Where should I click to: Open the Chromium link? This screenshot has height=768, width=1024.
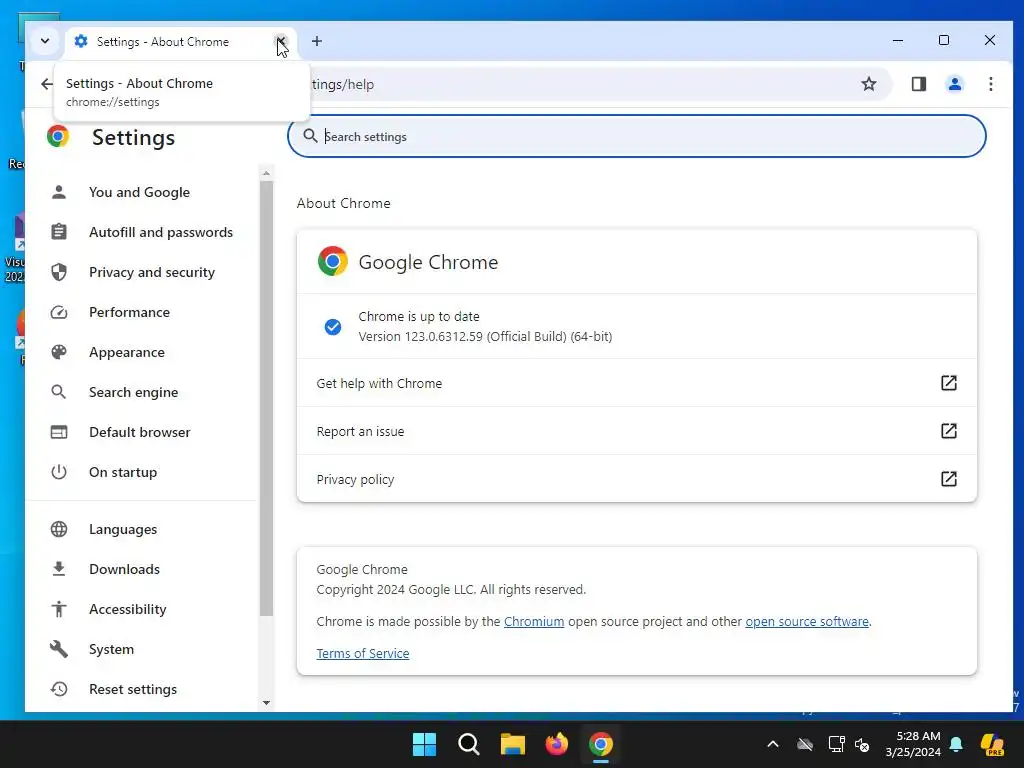(534, 621)
